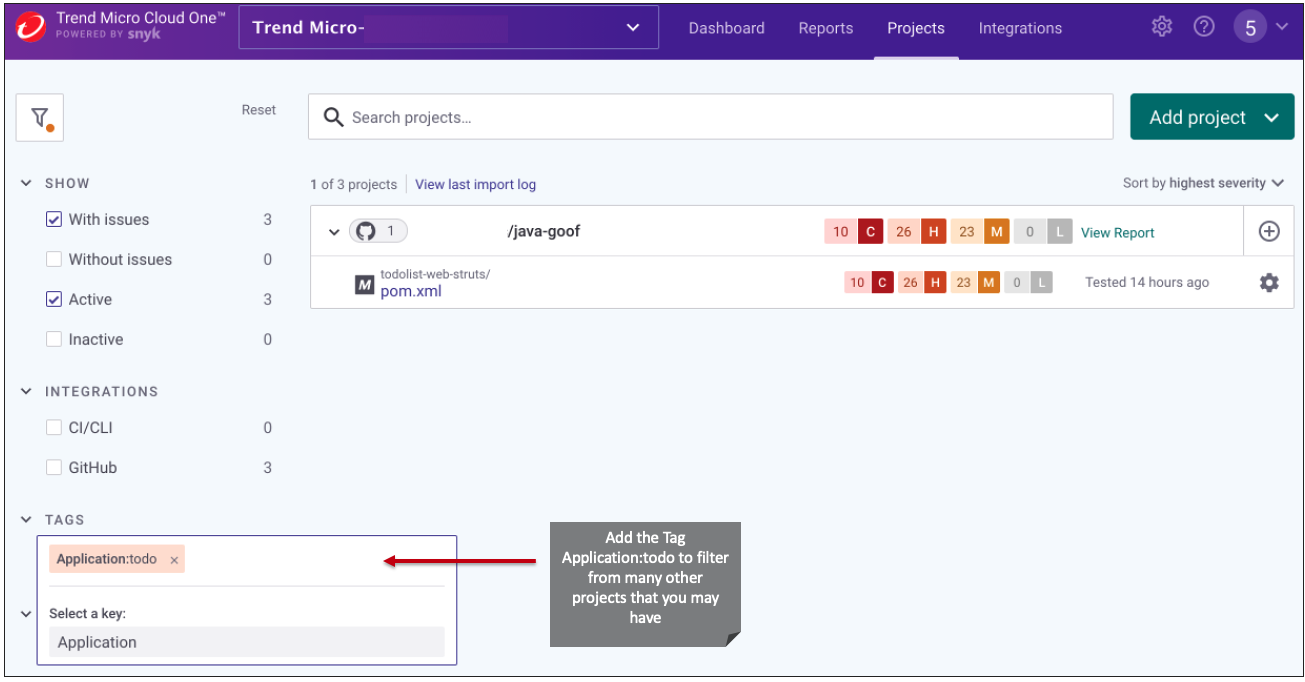The image size is (1305, 682).
Task: Click the high H badge on java-goof row
Action: [933, 232]
